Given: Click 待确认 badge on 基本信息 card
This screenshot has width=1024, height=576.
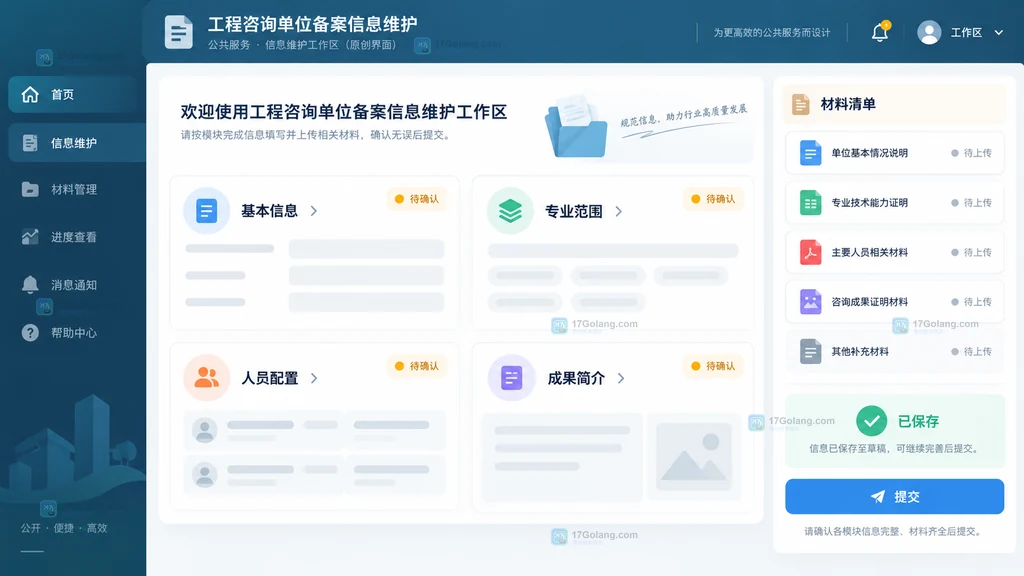Looking at the screenshot, I should (417, 199).
